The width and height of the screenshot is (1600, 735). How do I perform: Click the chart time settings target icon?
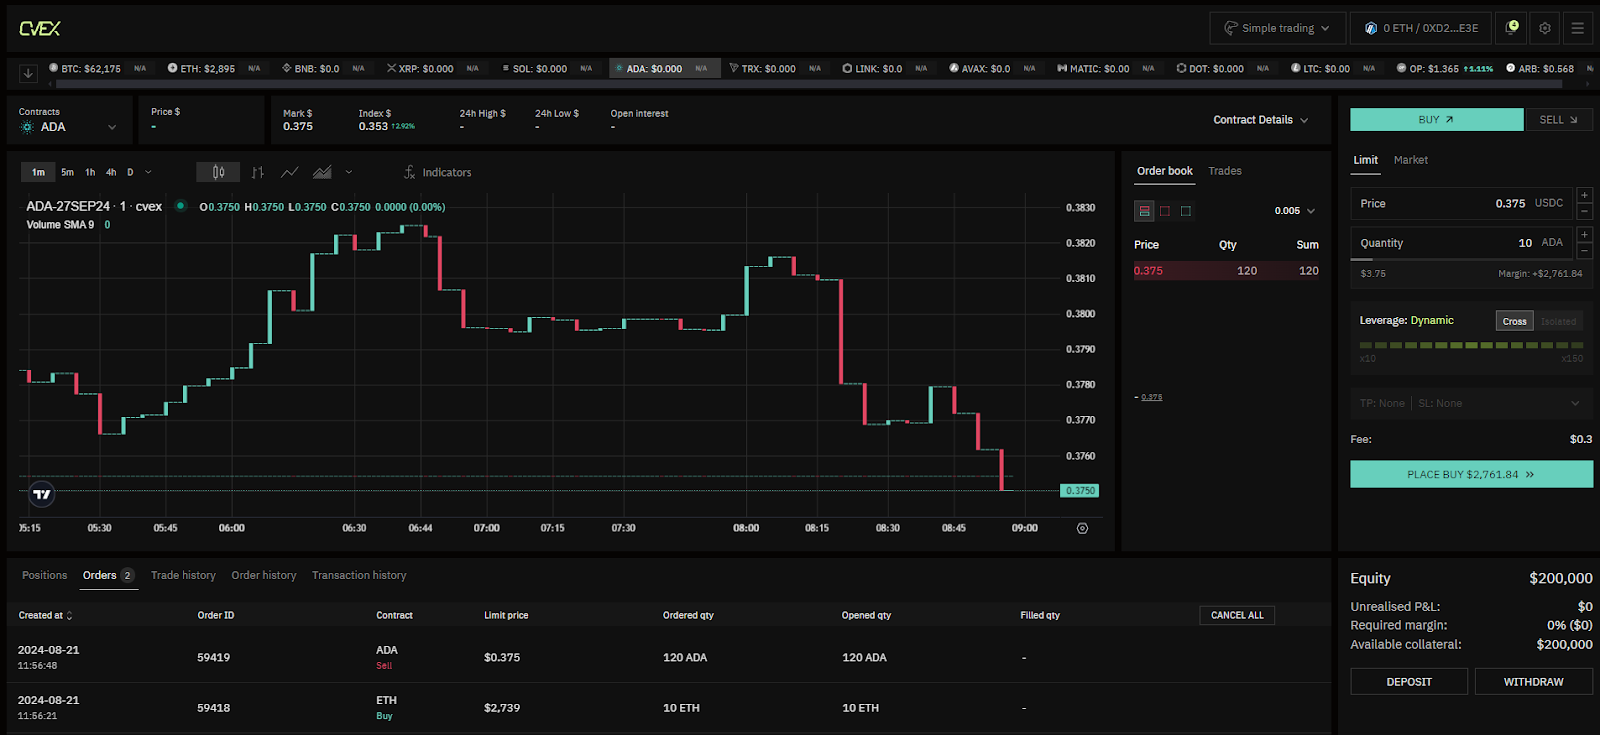pos(1082,528)
